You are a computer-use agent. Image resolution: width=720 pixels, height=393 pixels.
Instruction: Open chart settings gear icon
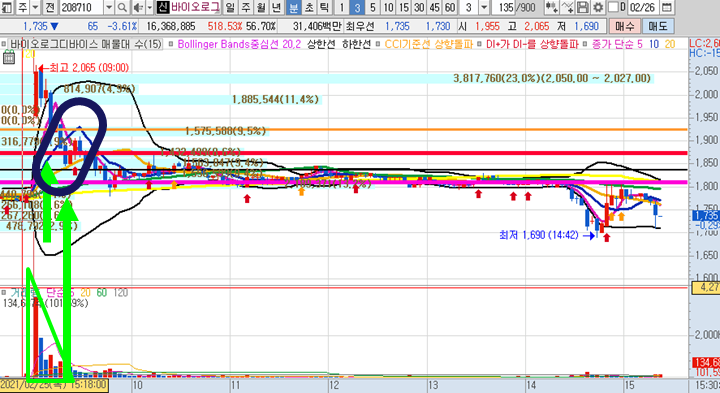tap(597, 7)
